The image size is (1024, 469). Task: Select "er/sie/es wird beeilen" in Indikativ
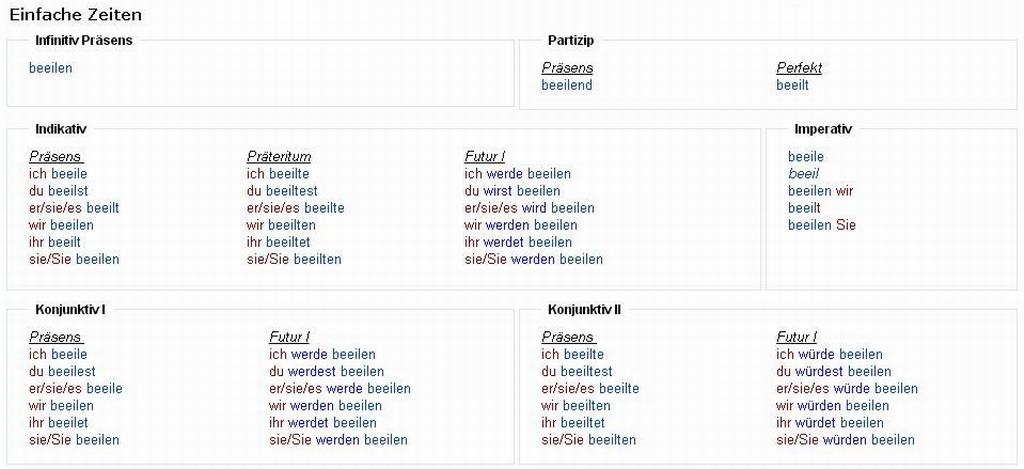click(x=529, y=208)
